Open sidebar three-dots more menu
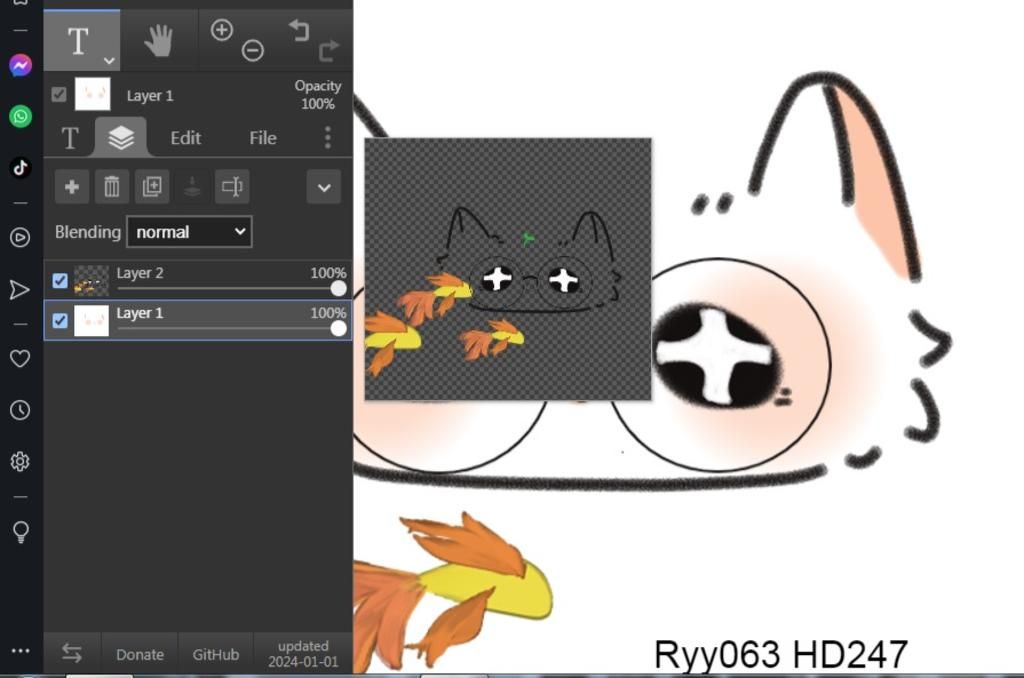 (x=20, y=651)
